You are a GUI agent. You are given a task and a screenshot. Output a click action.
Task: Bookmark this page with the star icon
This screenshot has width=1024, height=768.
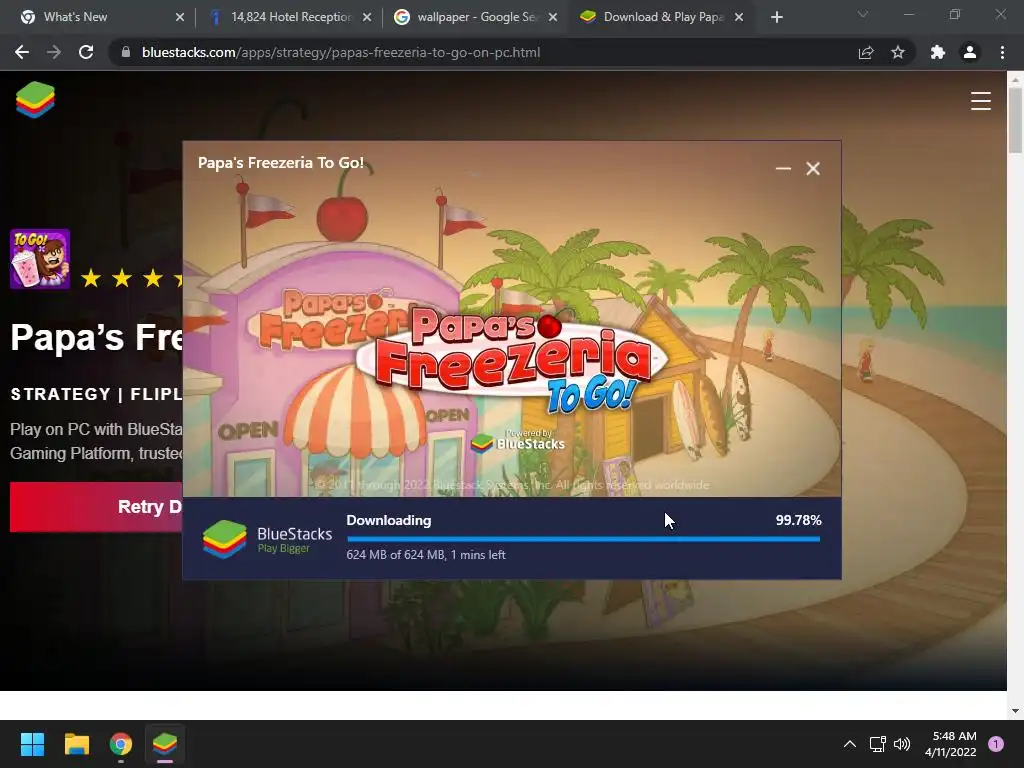pos(898,52)
